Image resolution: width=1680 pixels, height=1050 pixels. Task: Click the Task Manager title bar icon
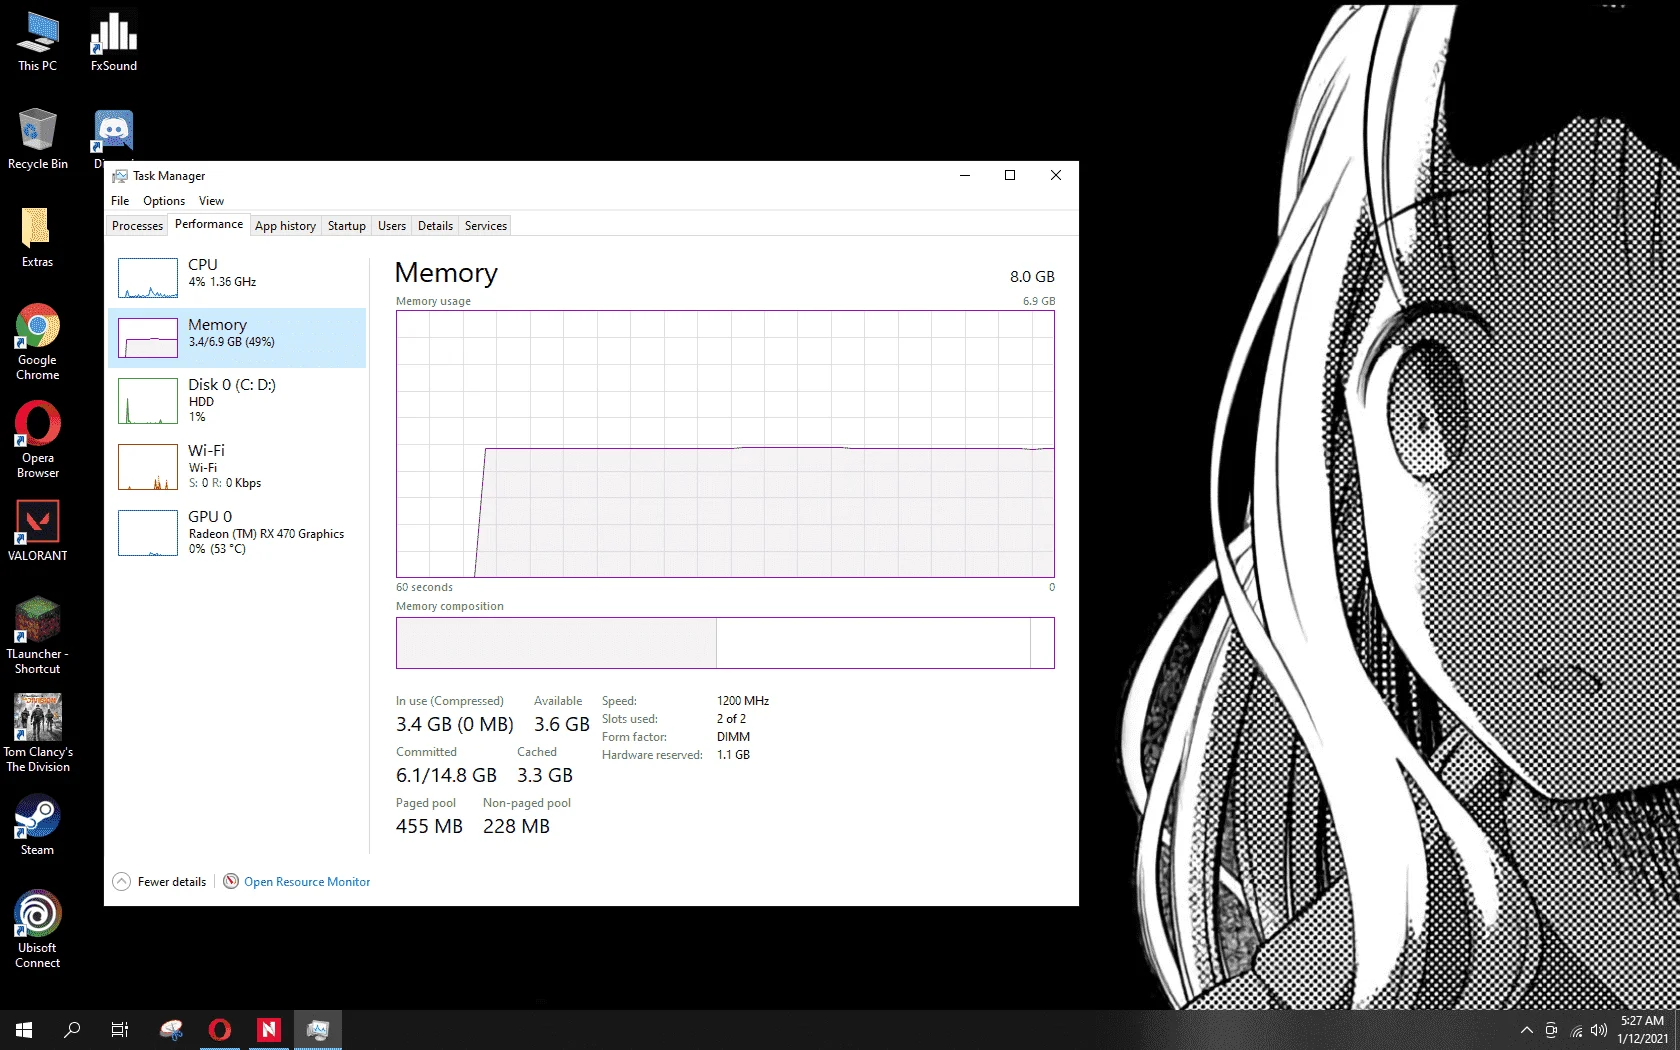[120, 176]
